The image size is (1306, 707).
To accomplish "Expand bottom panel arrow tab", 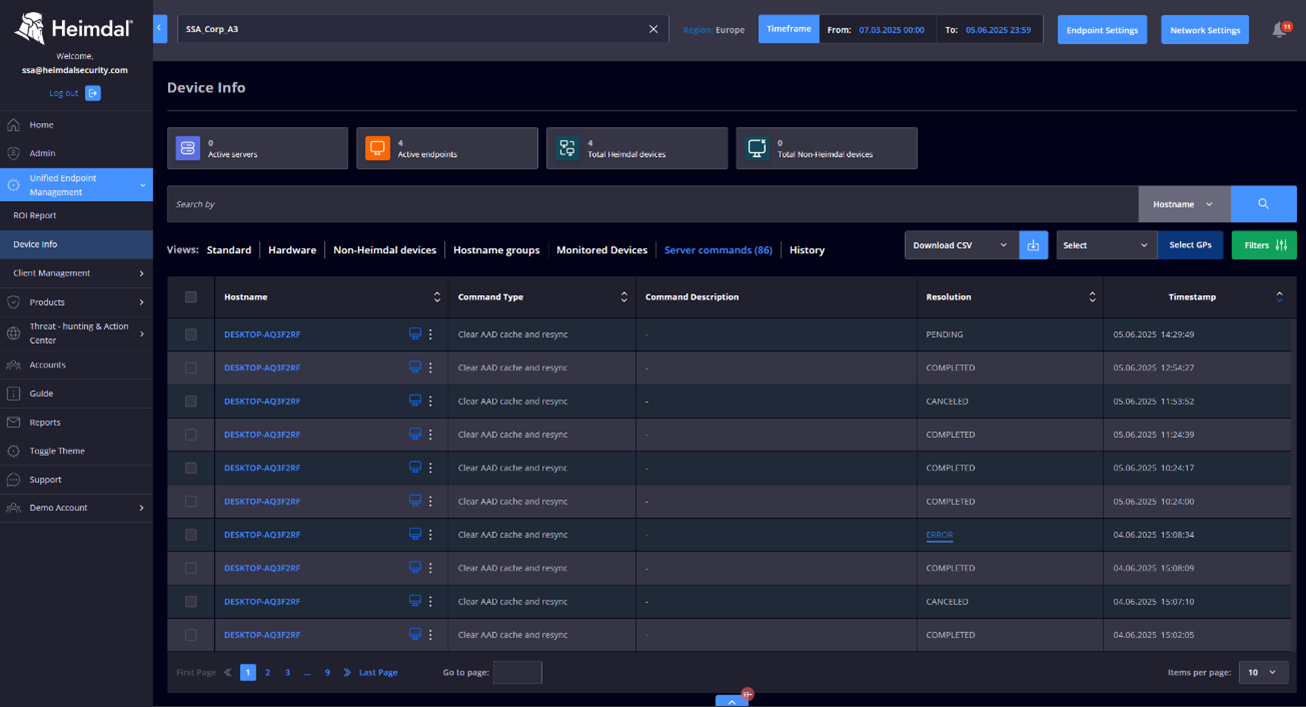I will point(732,701).
